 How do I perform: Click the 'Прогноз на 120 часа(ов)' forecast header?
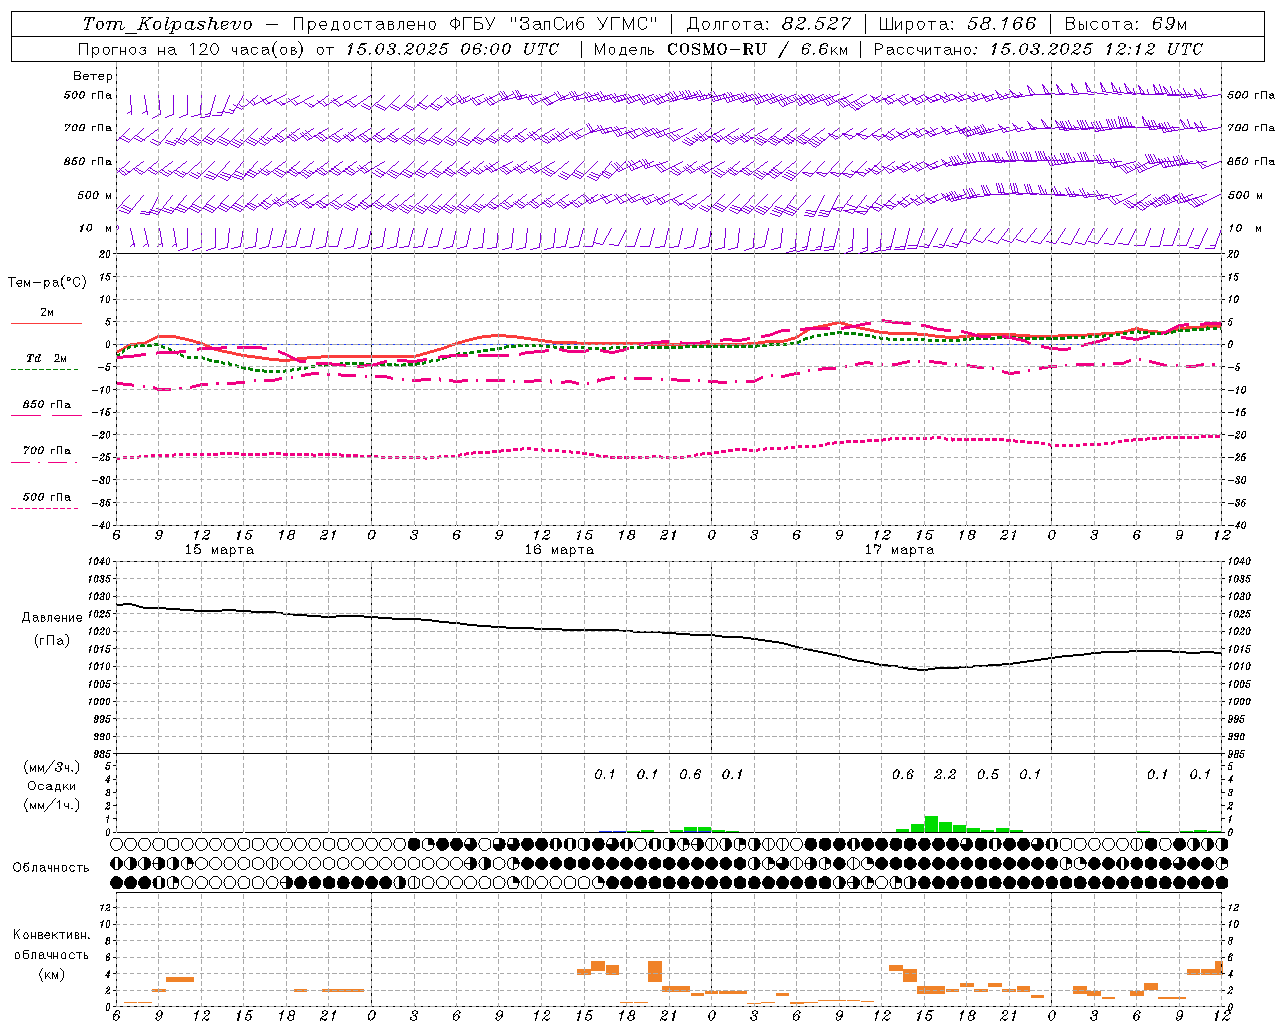(x=191, y=49)
